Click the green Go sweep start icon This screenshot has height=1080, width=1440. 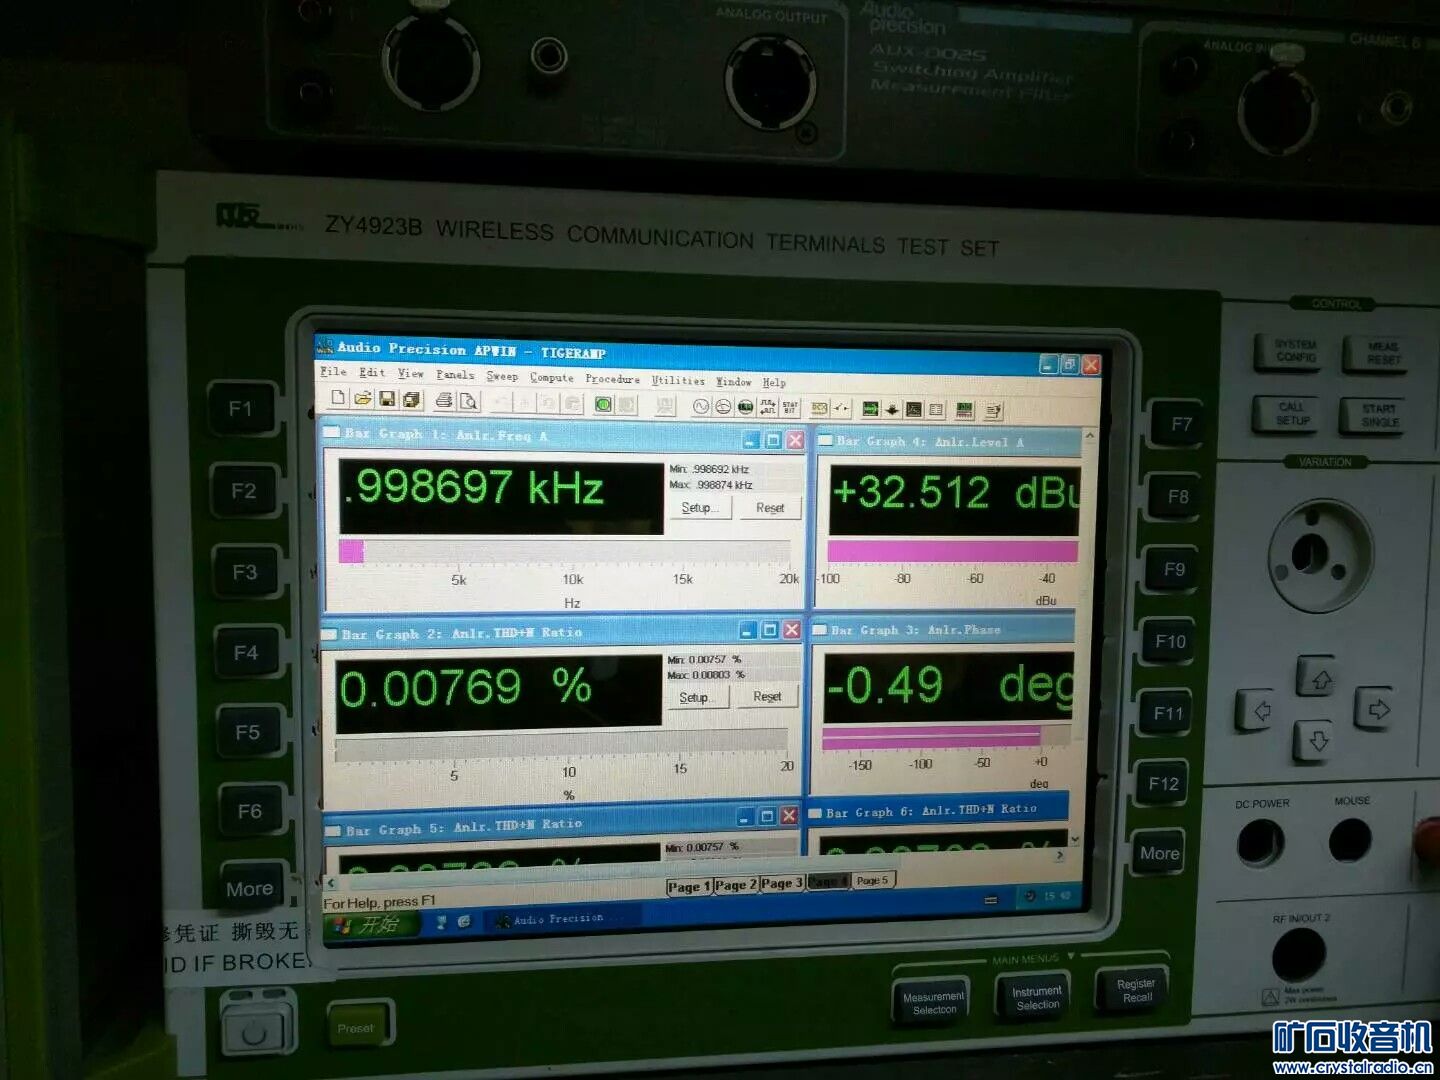click(603, 404)
